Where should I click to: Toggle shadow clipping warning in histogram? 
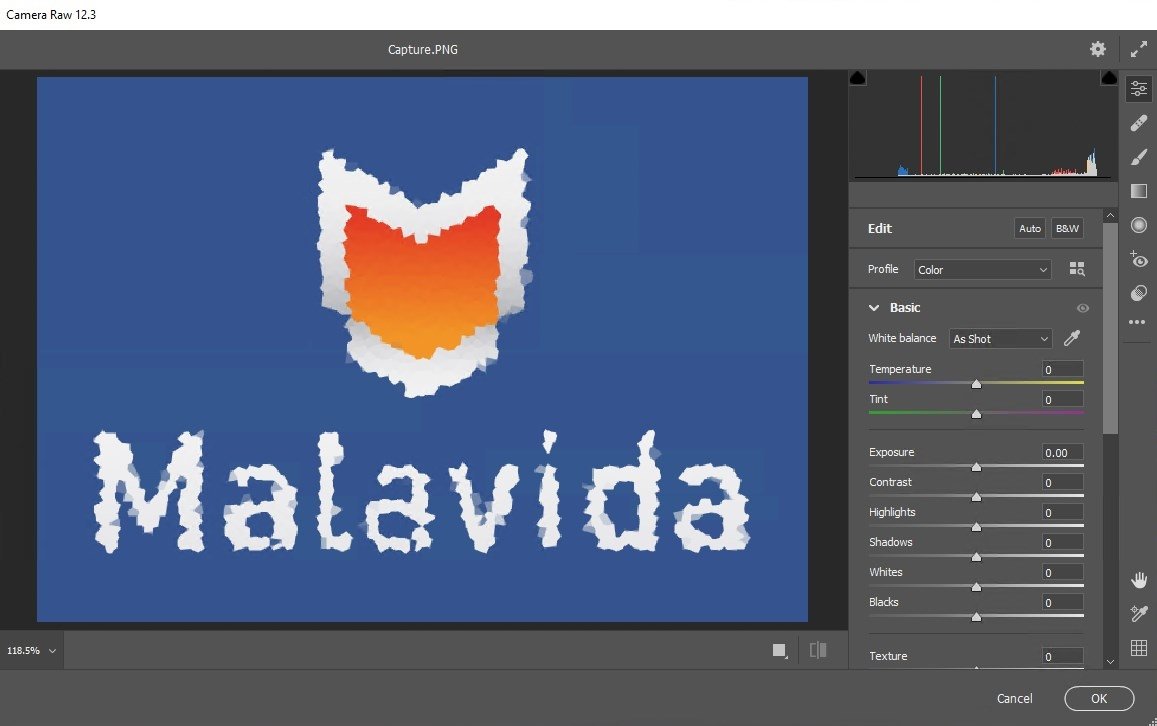[x=857, y=77]
